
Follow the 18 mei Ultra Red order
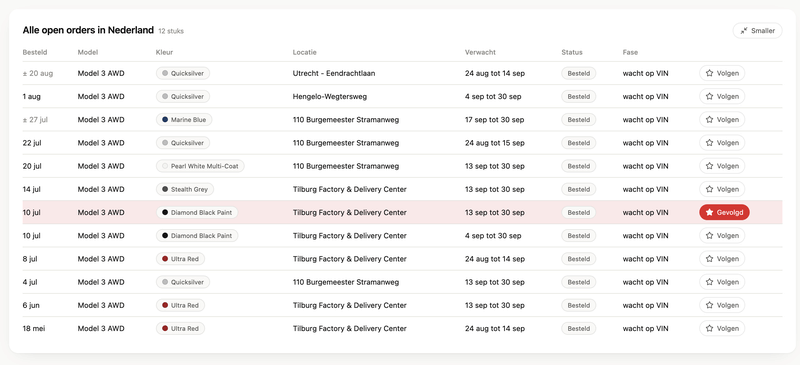pos(721,328)
